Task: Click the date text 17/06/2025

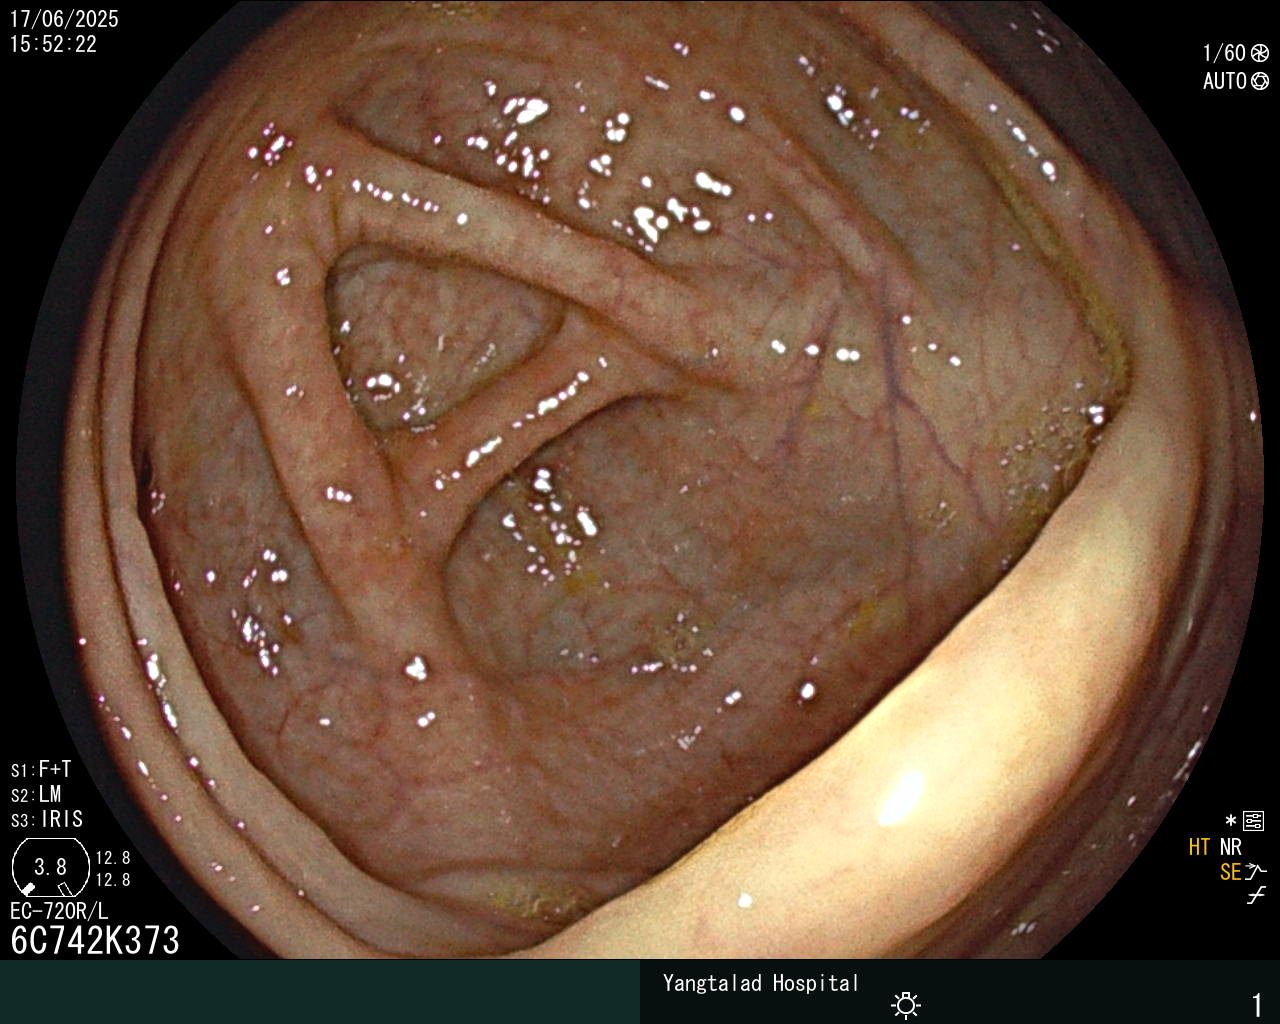Action: coord(64,19)
